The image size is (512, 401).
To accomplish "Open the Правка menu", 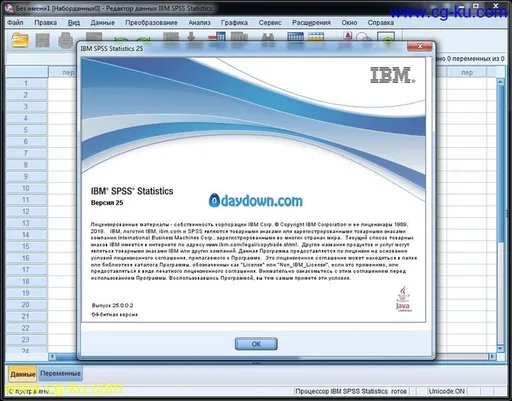I will coord(45,23).
